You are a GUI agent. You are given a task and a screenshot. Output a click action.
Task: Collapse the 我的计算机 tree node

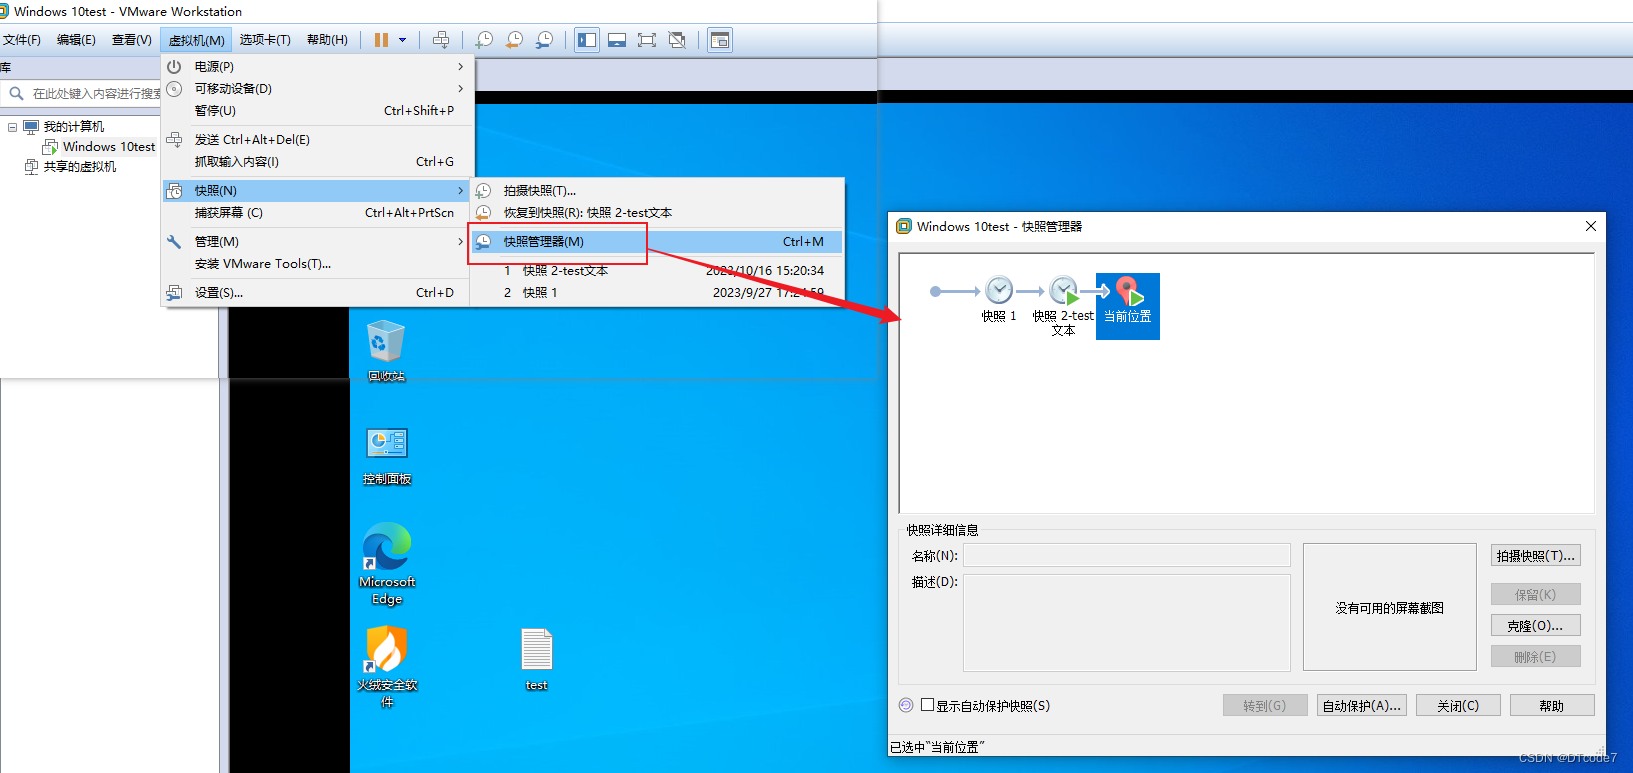pos(12,127)
